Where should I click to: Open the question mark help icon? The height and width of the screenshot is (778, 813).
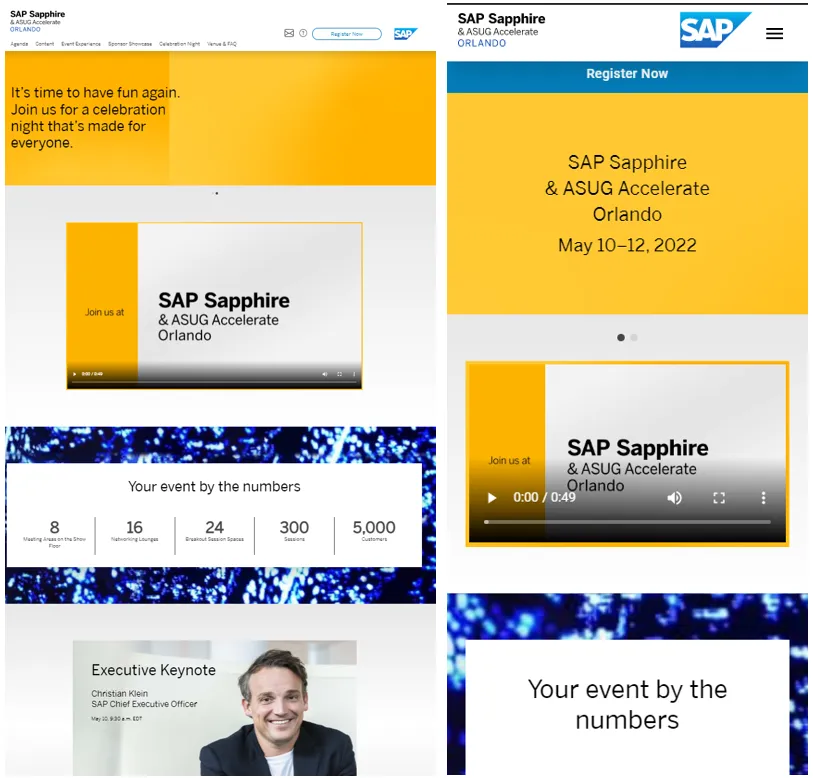[x=303, y=33]
